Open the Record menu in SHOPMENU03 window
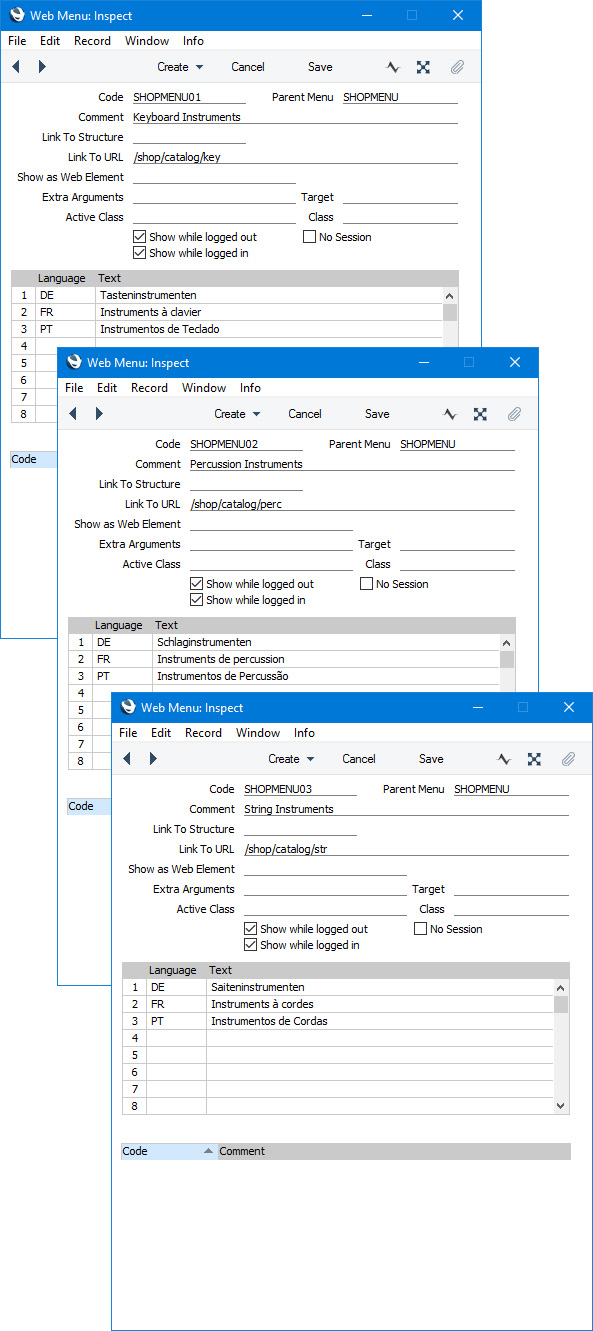 coord(203,733)
